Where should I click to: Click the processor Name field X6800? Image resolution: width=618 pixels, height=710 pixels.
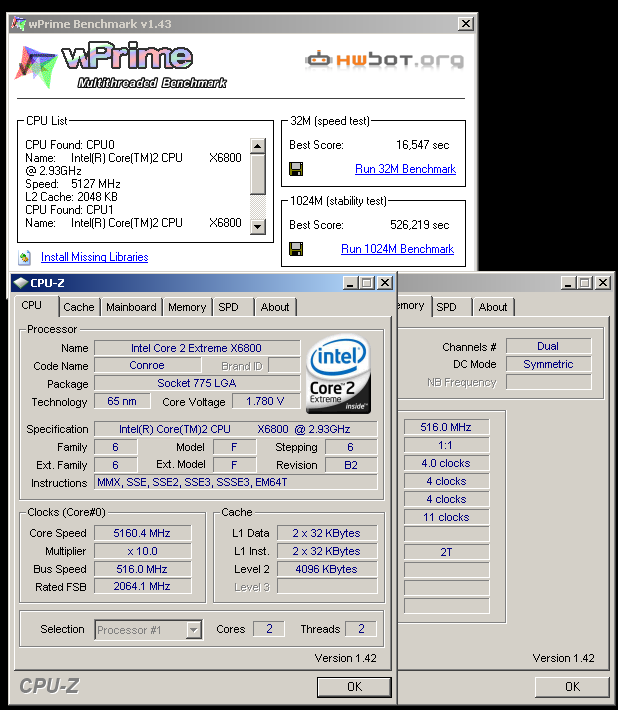tap(197, 348)
